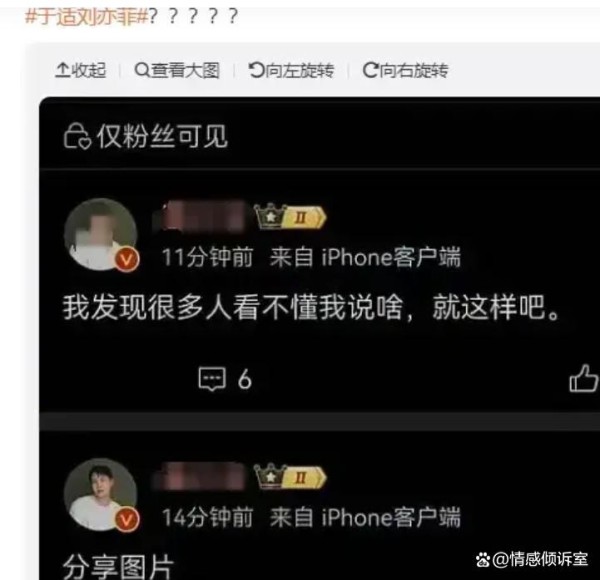The height and width of the screenshot is (580, 600).
Task: Like the first post with thumbs-up
Action: coord(584,378)
